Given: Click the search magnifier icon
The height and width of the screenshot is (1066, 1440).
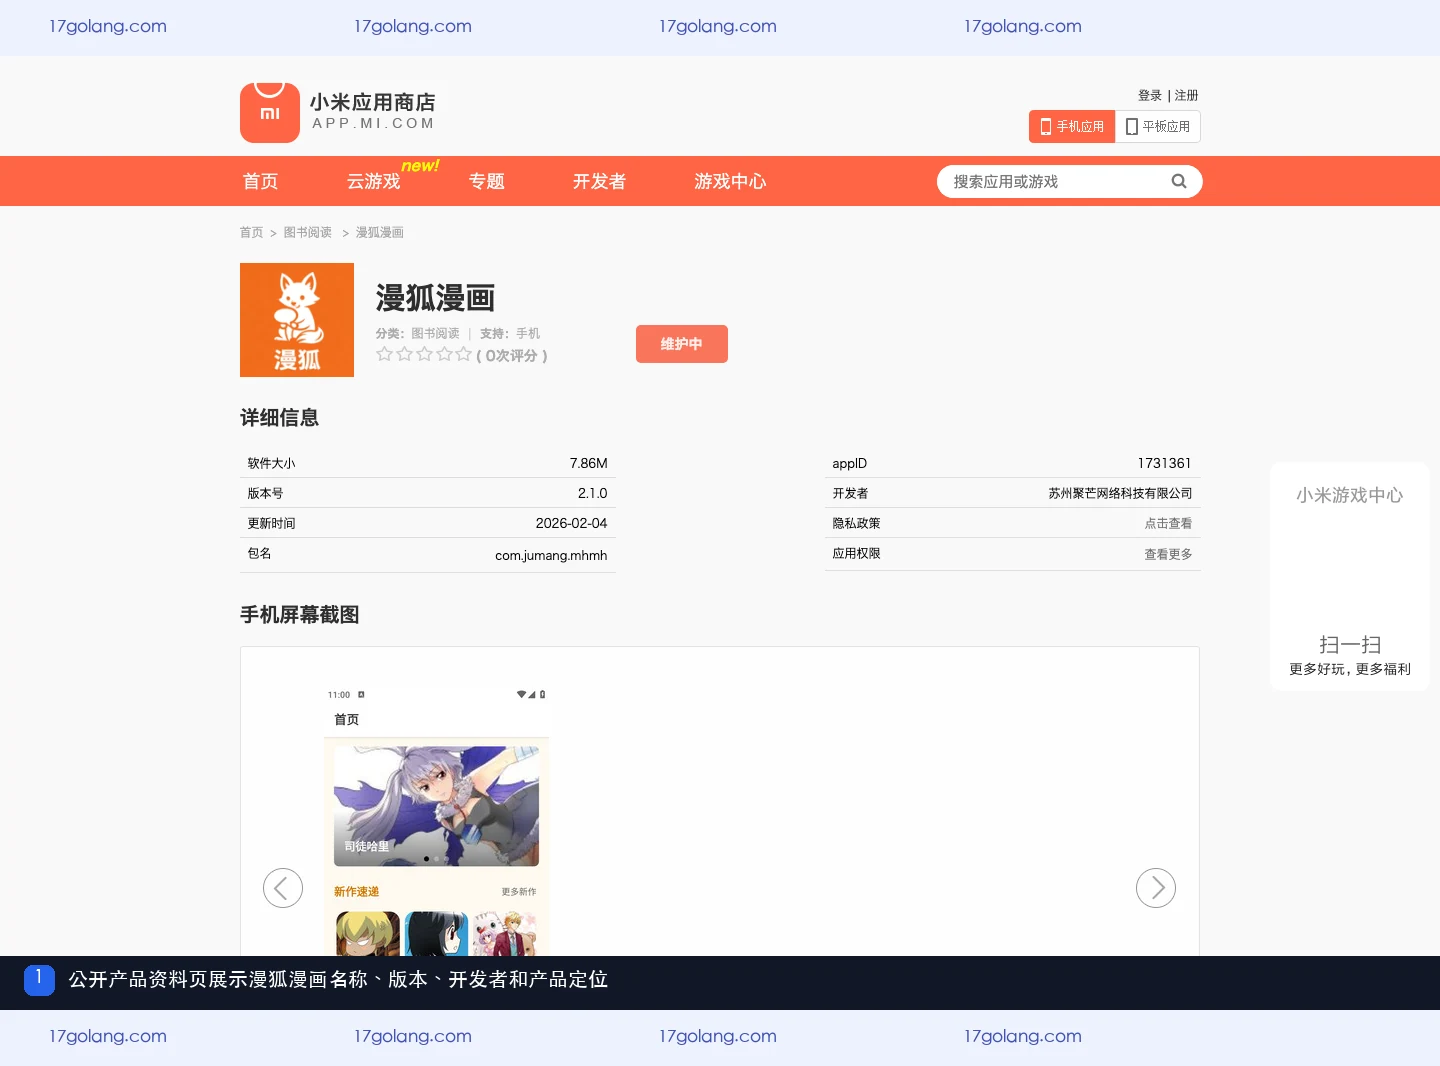Looking at the screenshot, I should (1179, 181).
